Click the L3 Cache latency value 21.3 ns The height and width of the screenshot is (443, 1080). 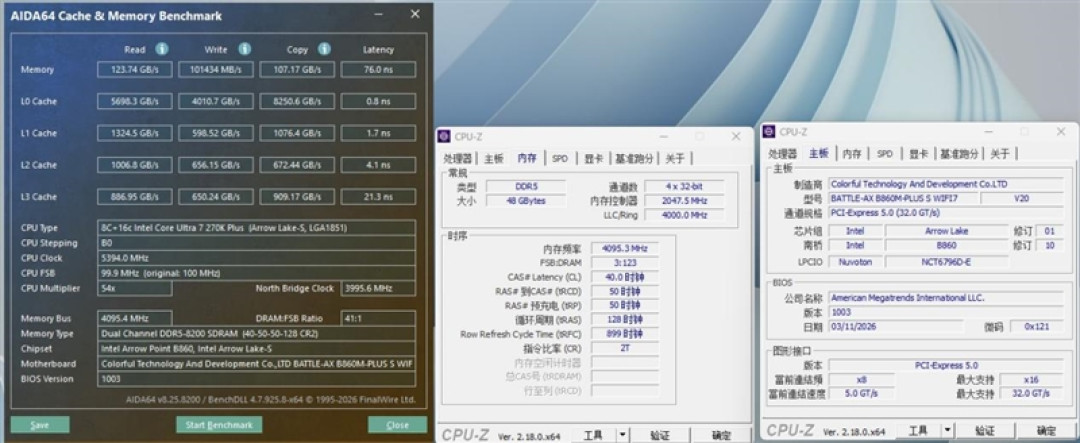pos(378,196)
